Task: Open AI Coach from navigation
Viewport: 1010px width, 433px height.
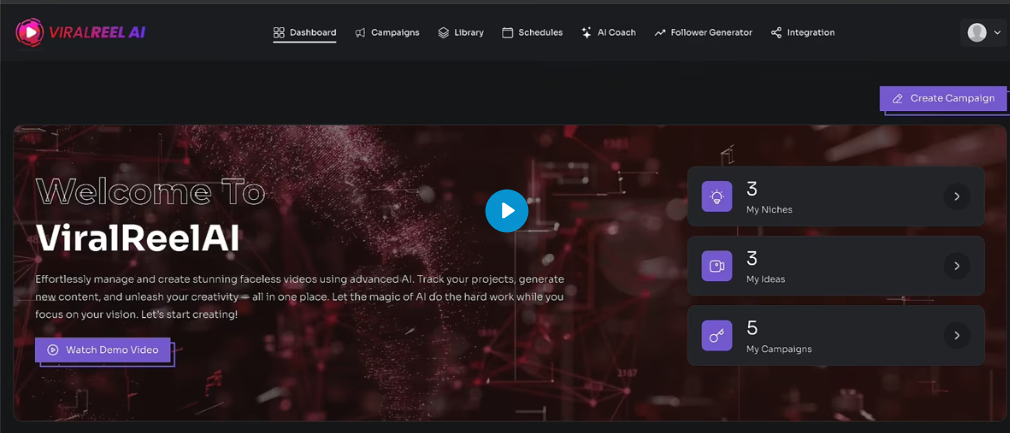Action: click(609, 32)
